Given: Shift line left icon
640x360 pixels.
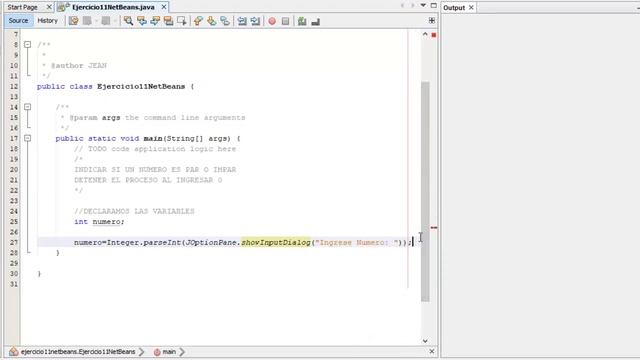Looking at the screenshot, I should [242, 21].
